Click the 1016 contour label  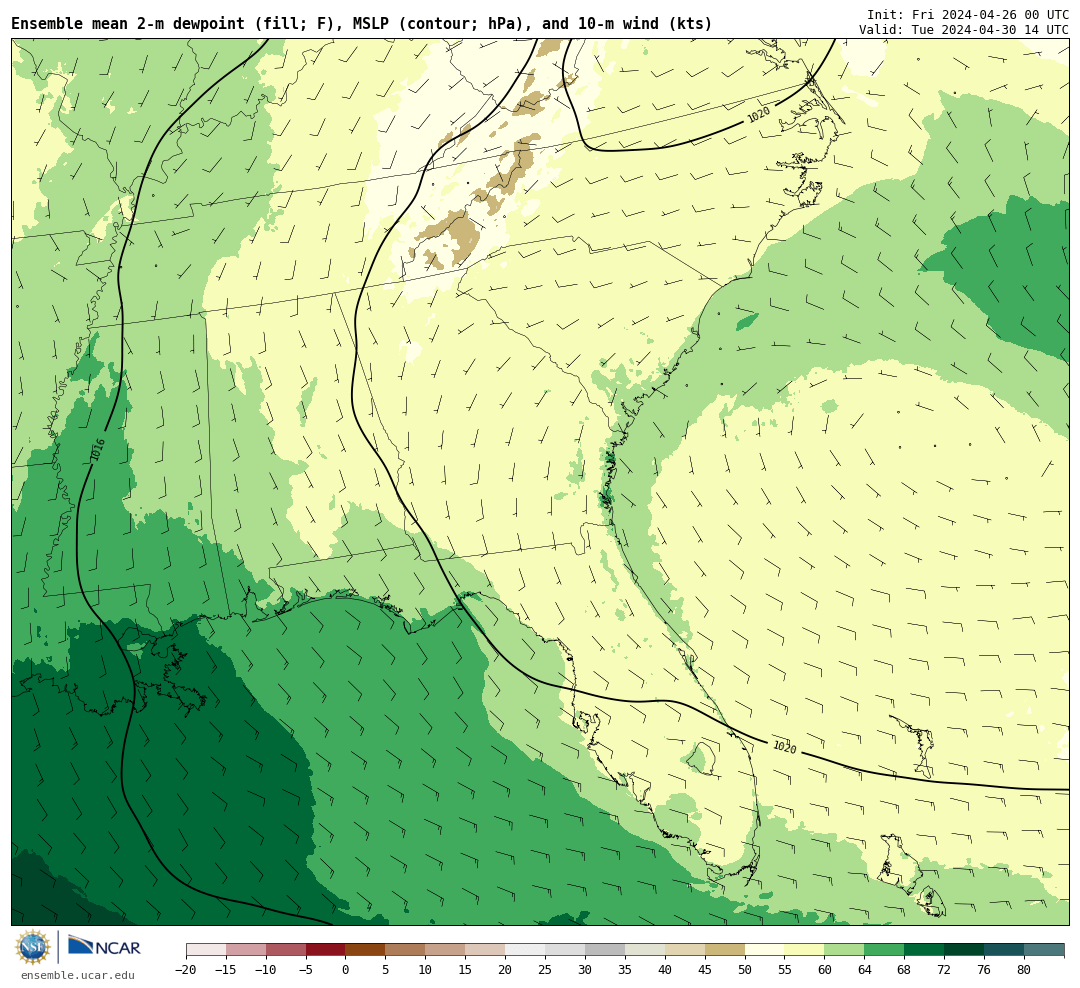(x=97, y=451)
